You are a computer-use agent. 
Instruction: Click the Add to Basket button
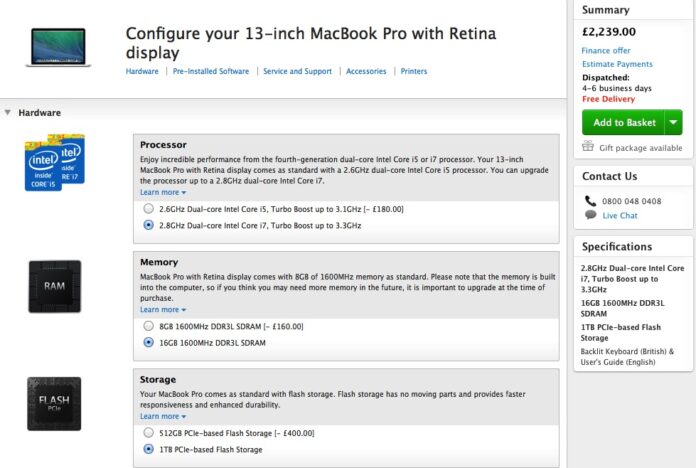(x=624, y=122)
